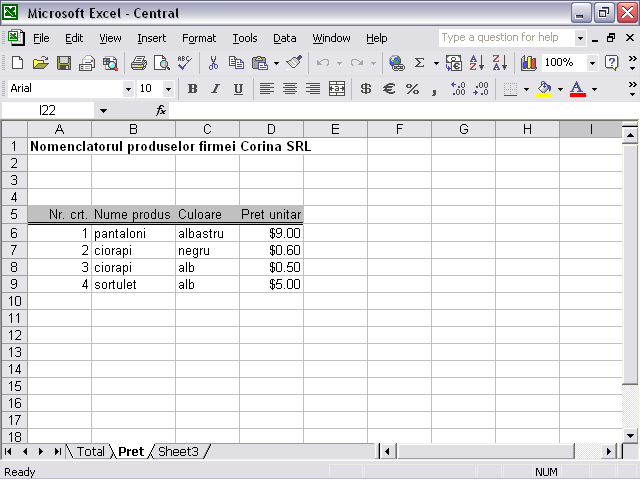Open the Data menu
This screenshot has height=480, width=640.
click(284, 38)
